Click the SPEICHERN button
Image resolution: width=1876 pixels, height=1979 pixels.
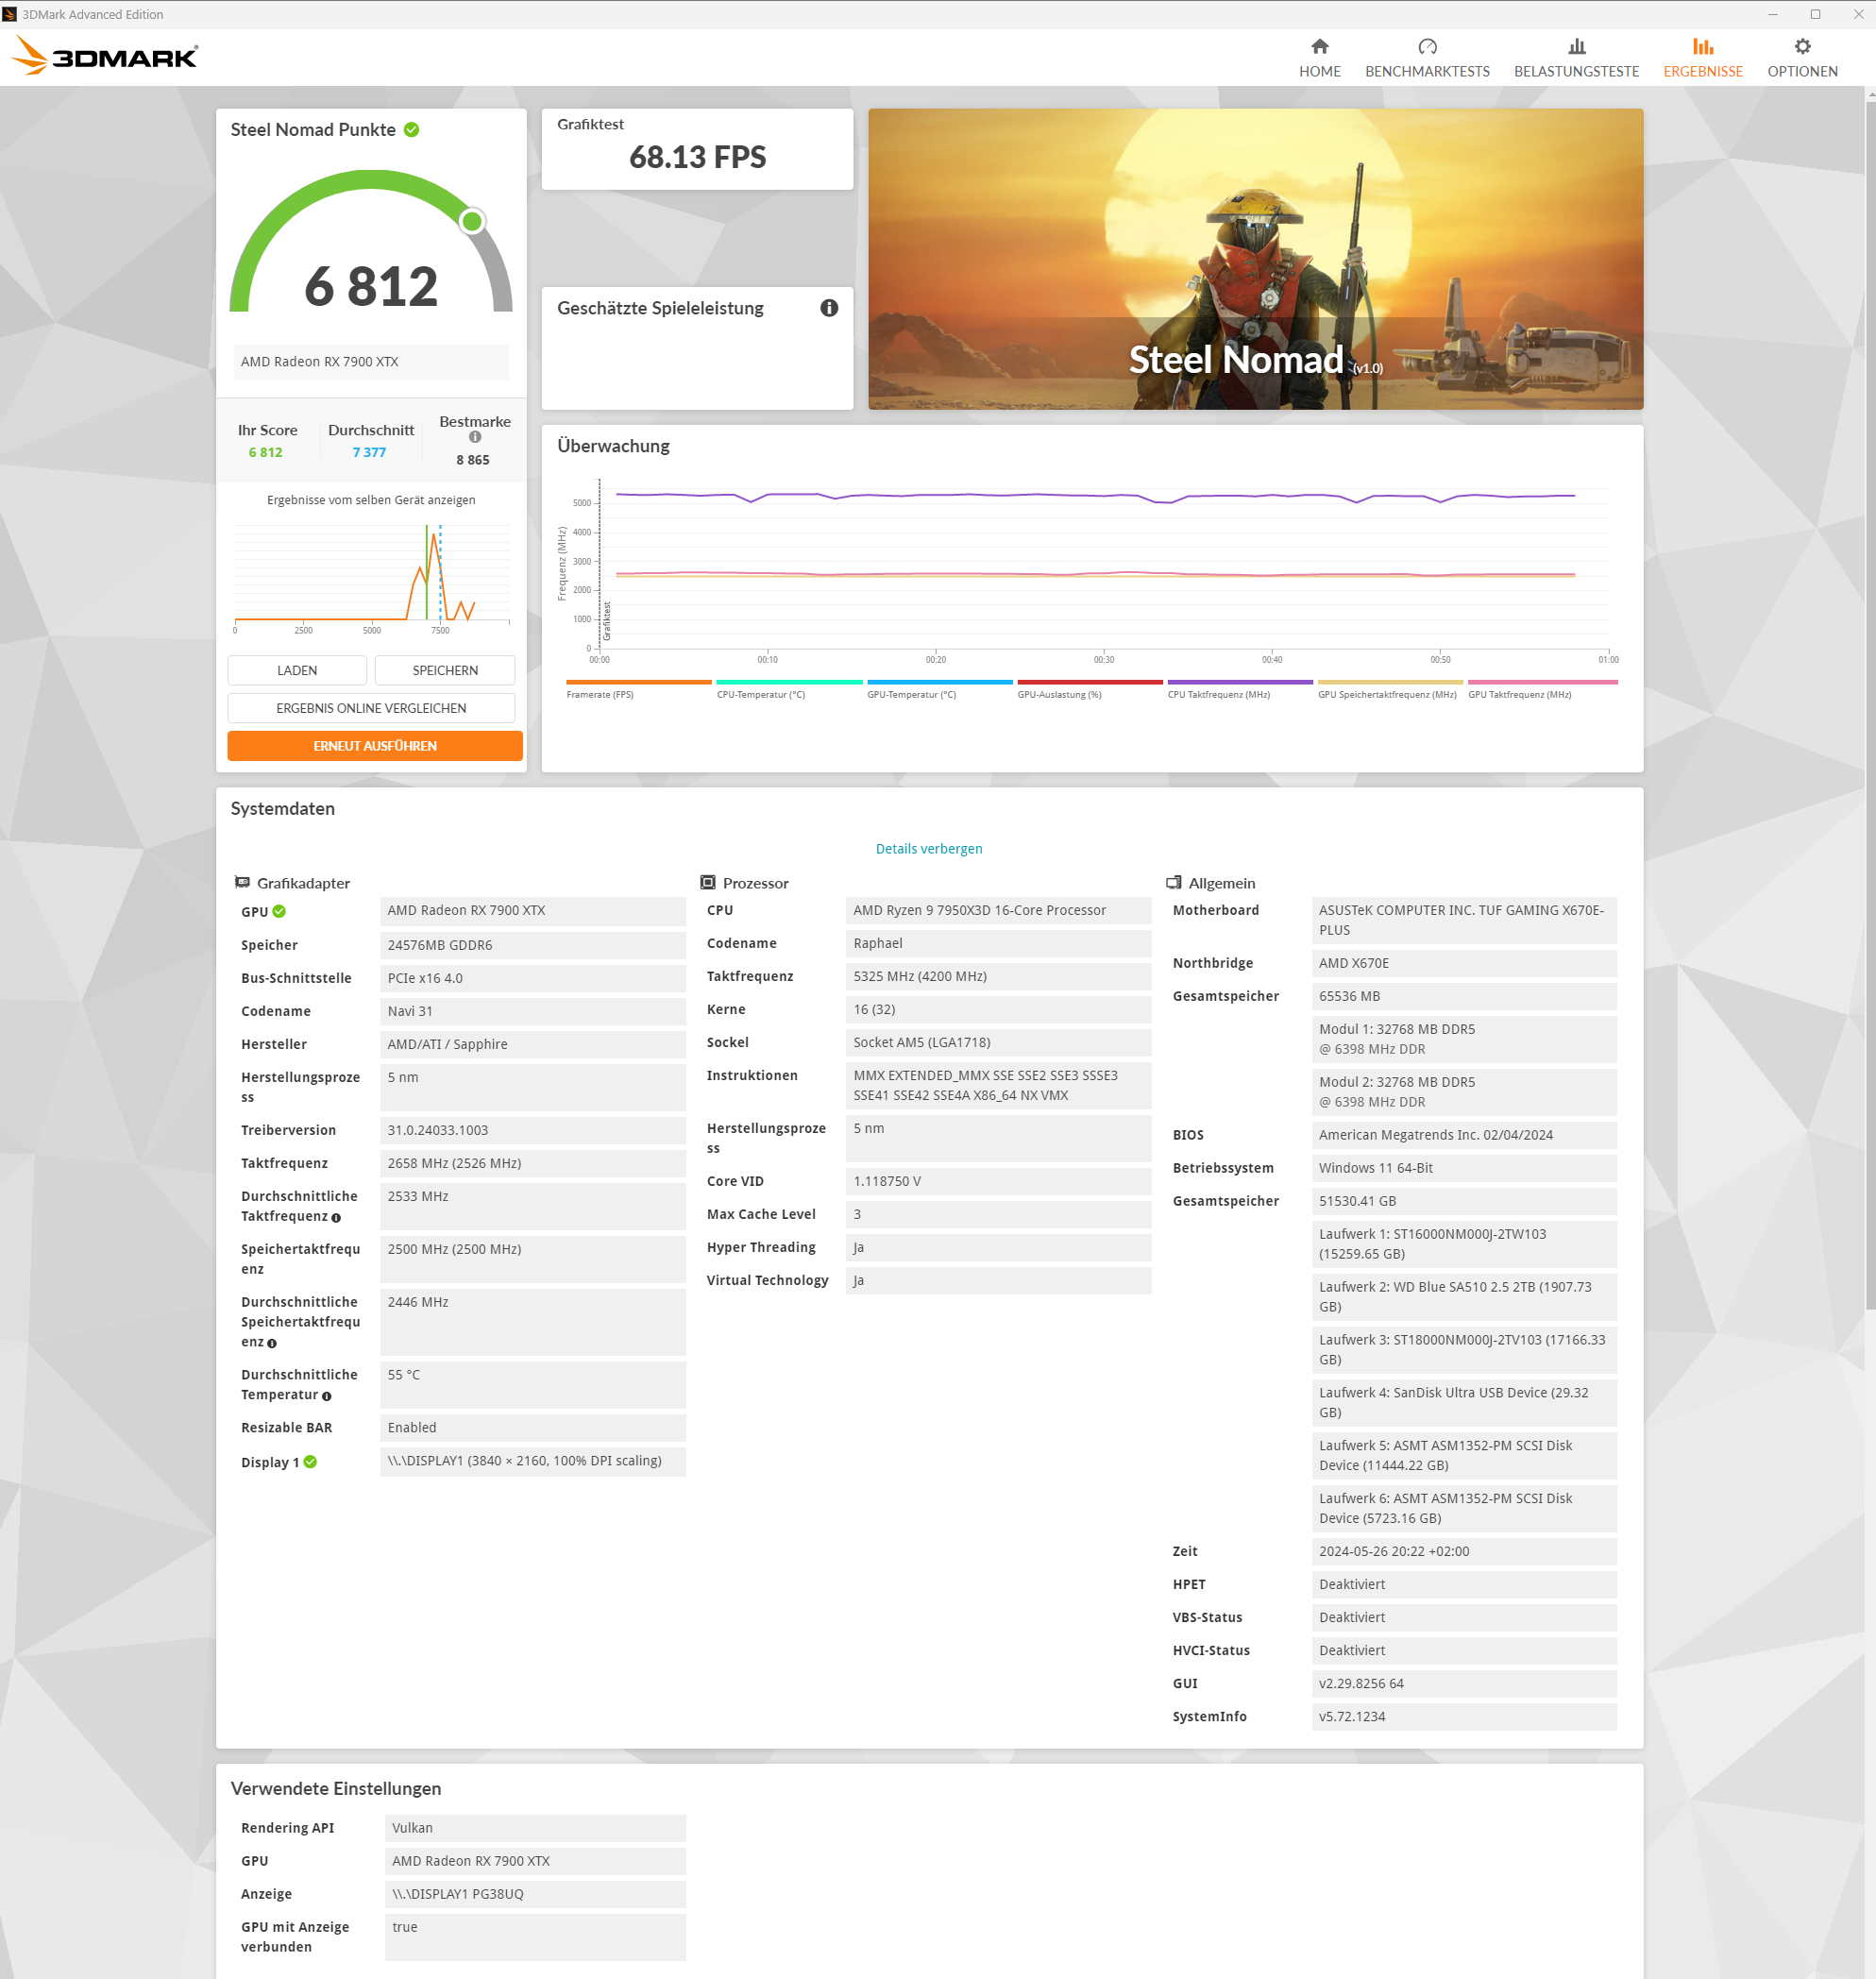point(445,670)
